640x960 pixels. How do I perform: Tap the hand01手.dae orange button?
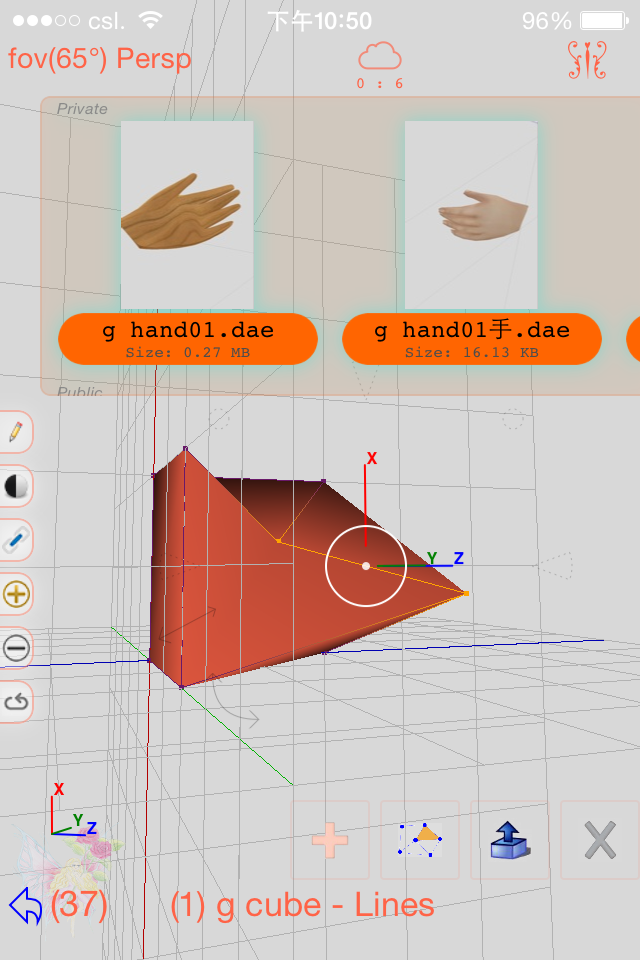pos(472,339)
